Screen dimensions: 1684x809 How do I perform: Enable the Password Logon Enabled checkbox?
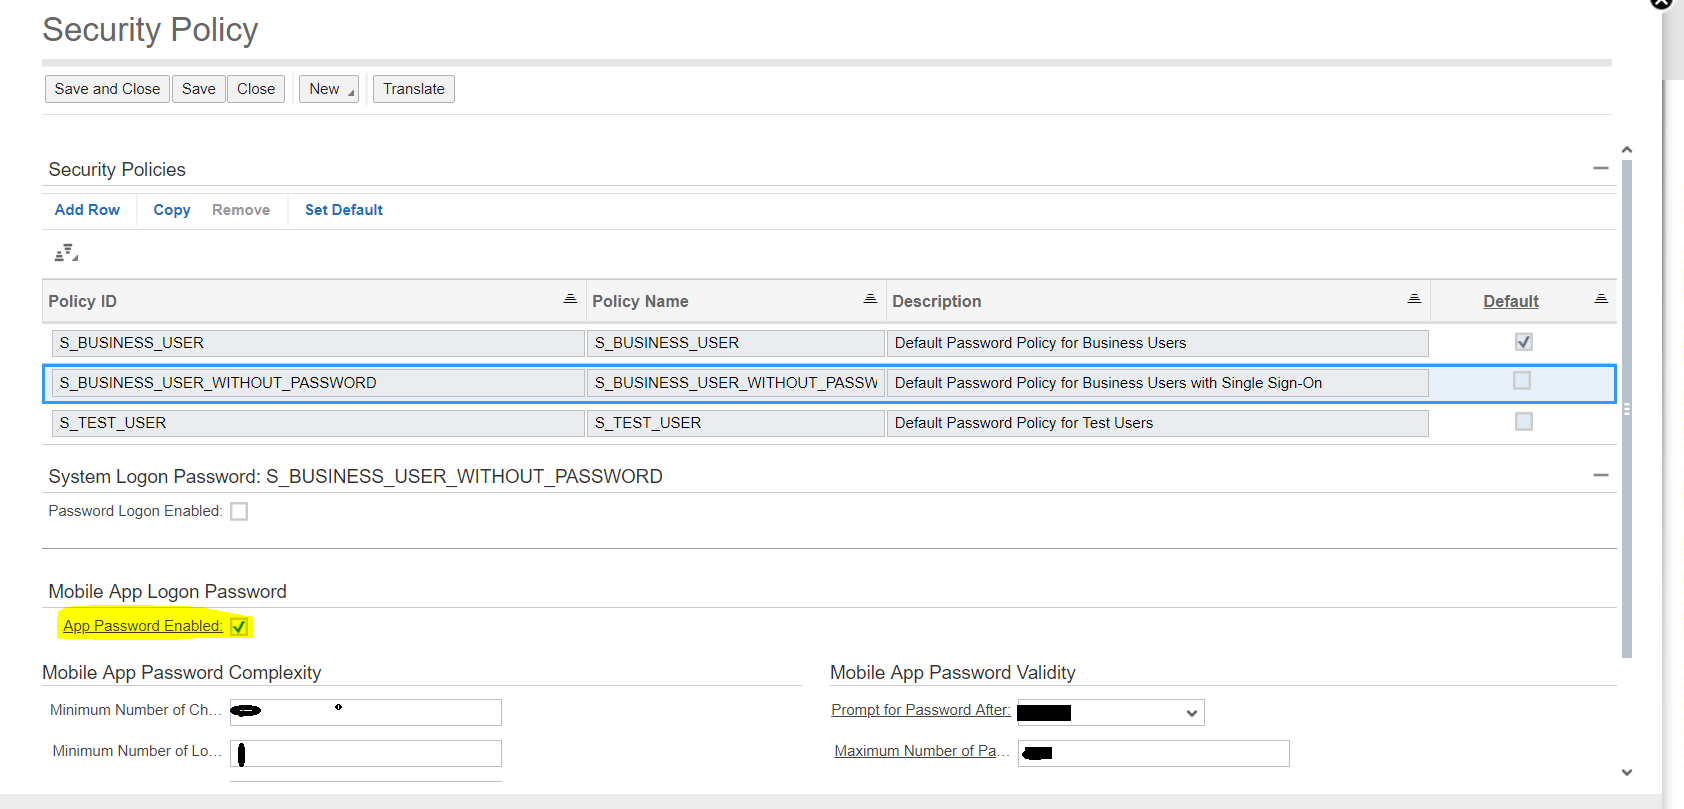(x=239, y=512)
